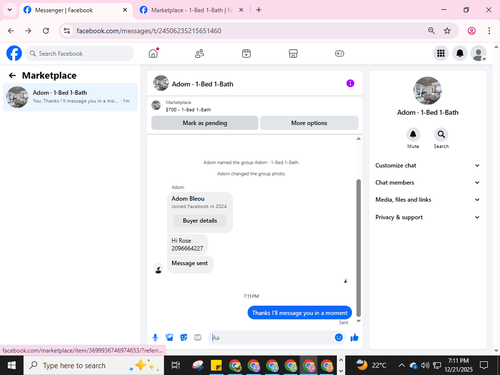Close the Messenger tab
The height and width of the screenshot is (375, 500).
[x=125, y=10]
